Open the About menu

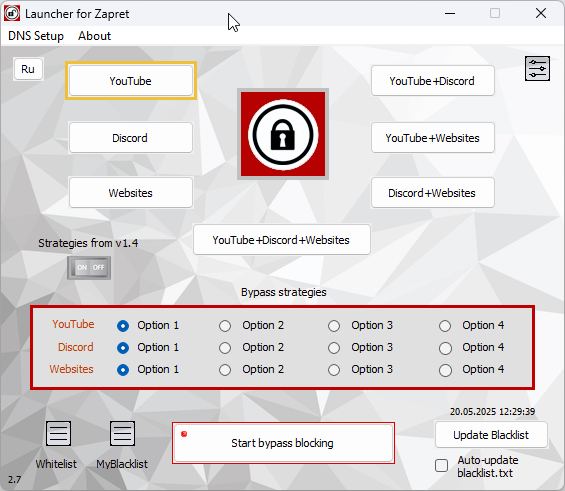(94, 36)
